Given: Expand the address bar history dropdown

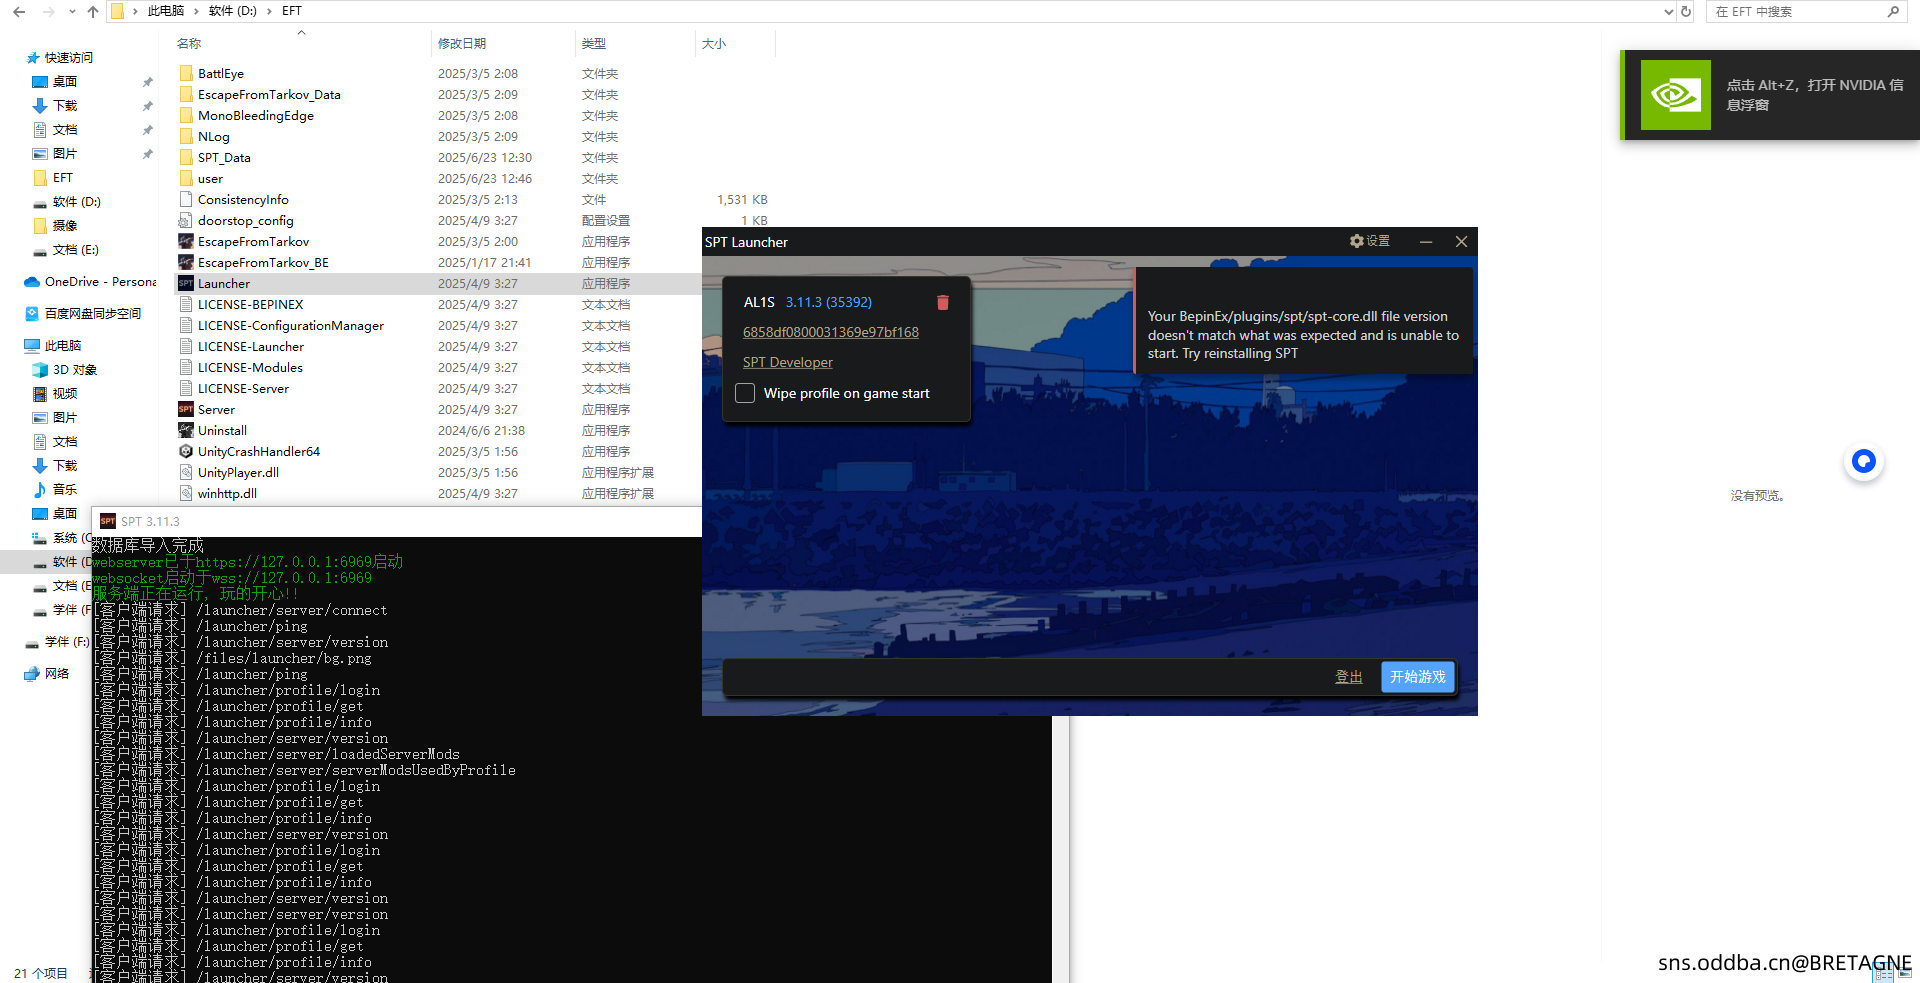Looking at the screenshot, I should pos(1667,11).
